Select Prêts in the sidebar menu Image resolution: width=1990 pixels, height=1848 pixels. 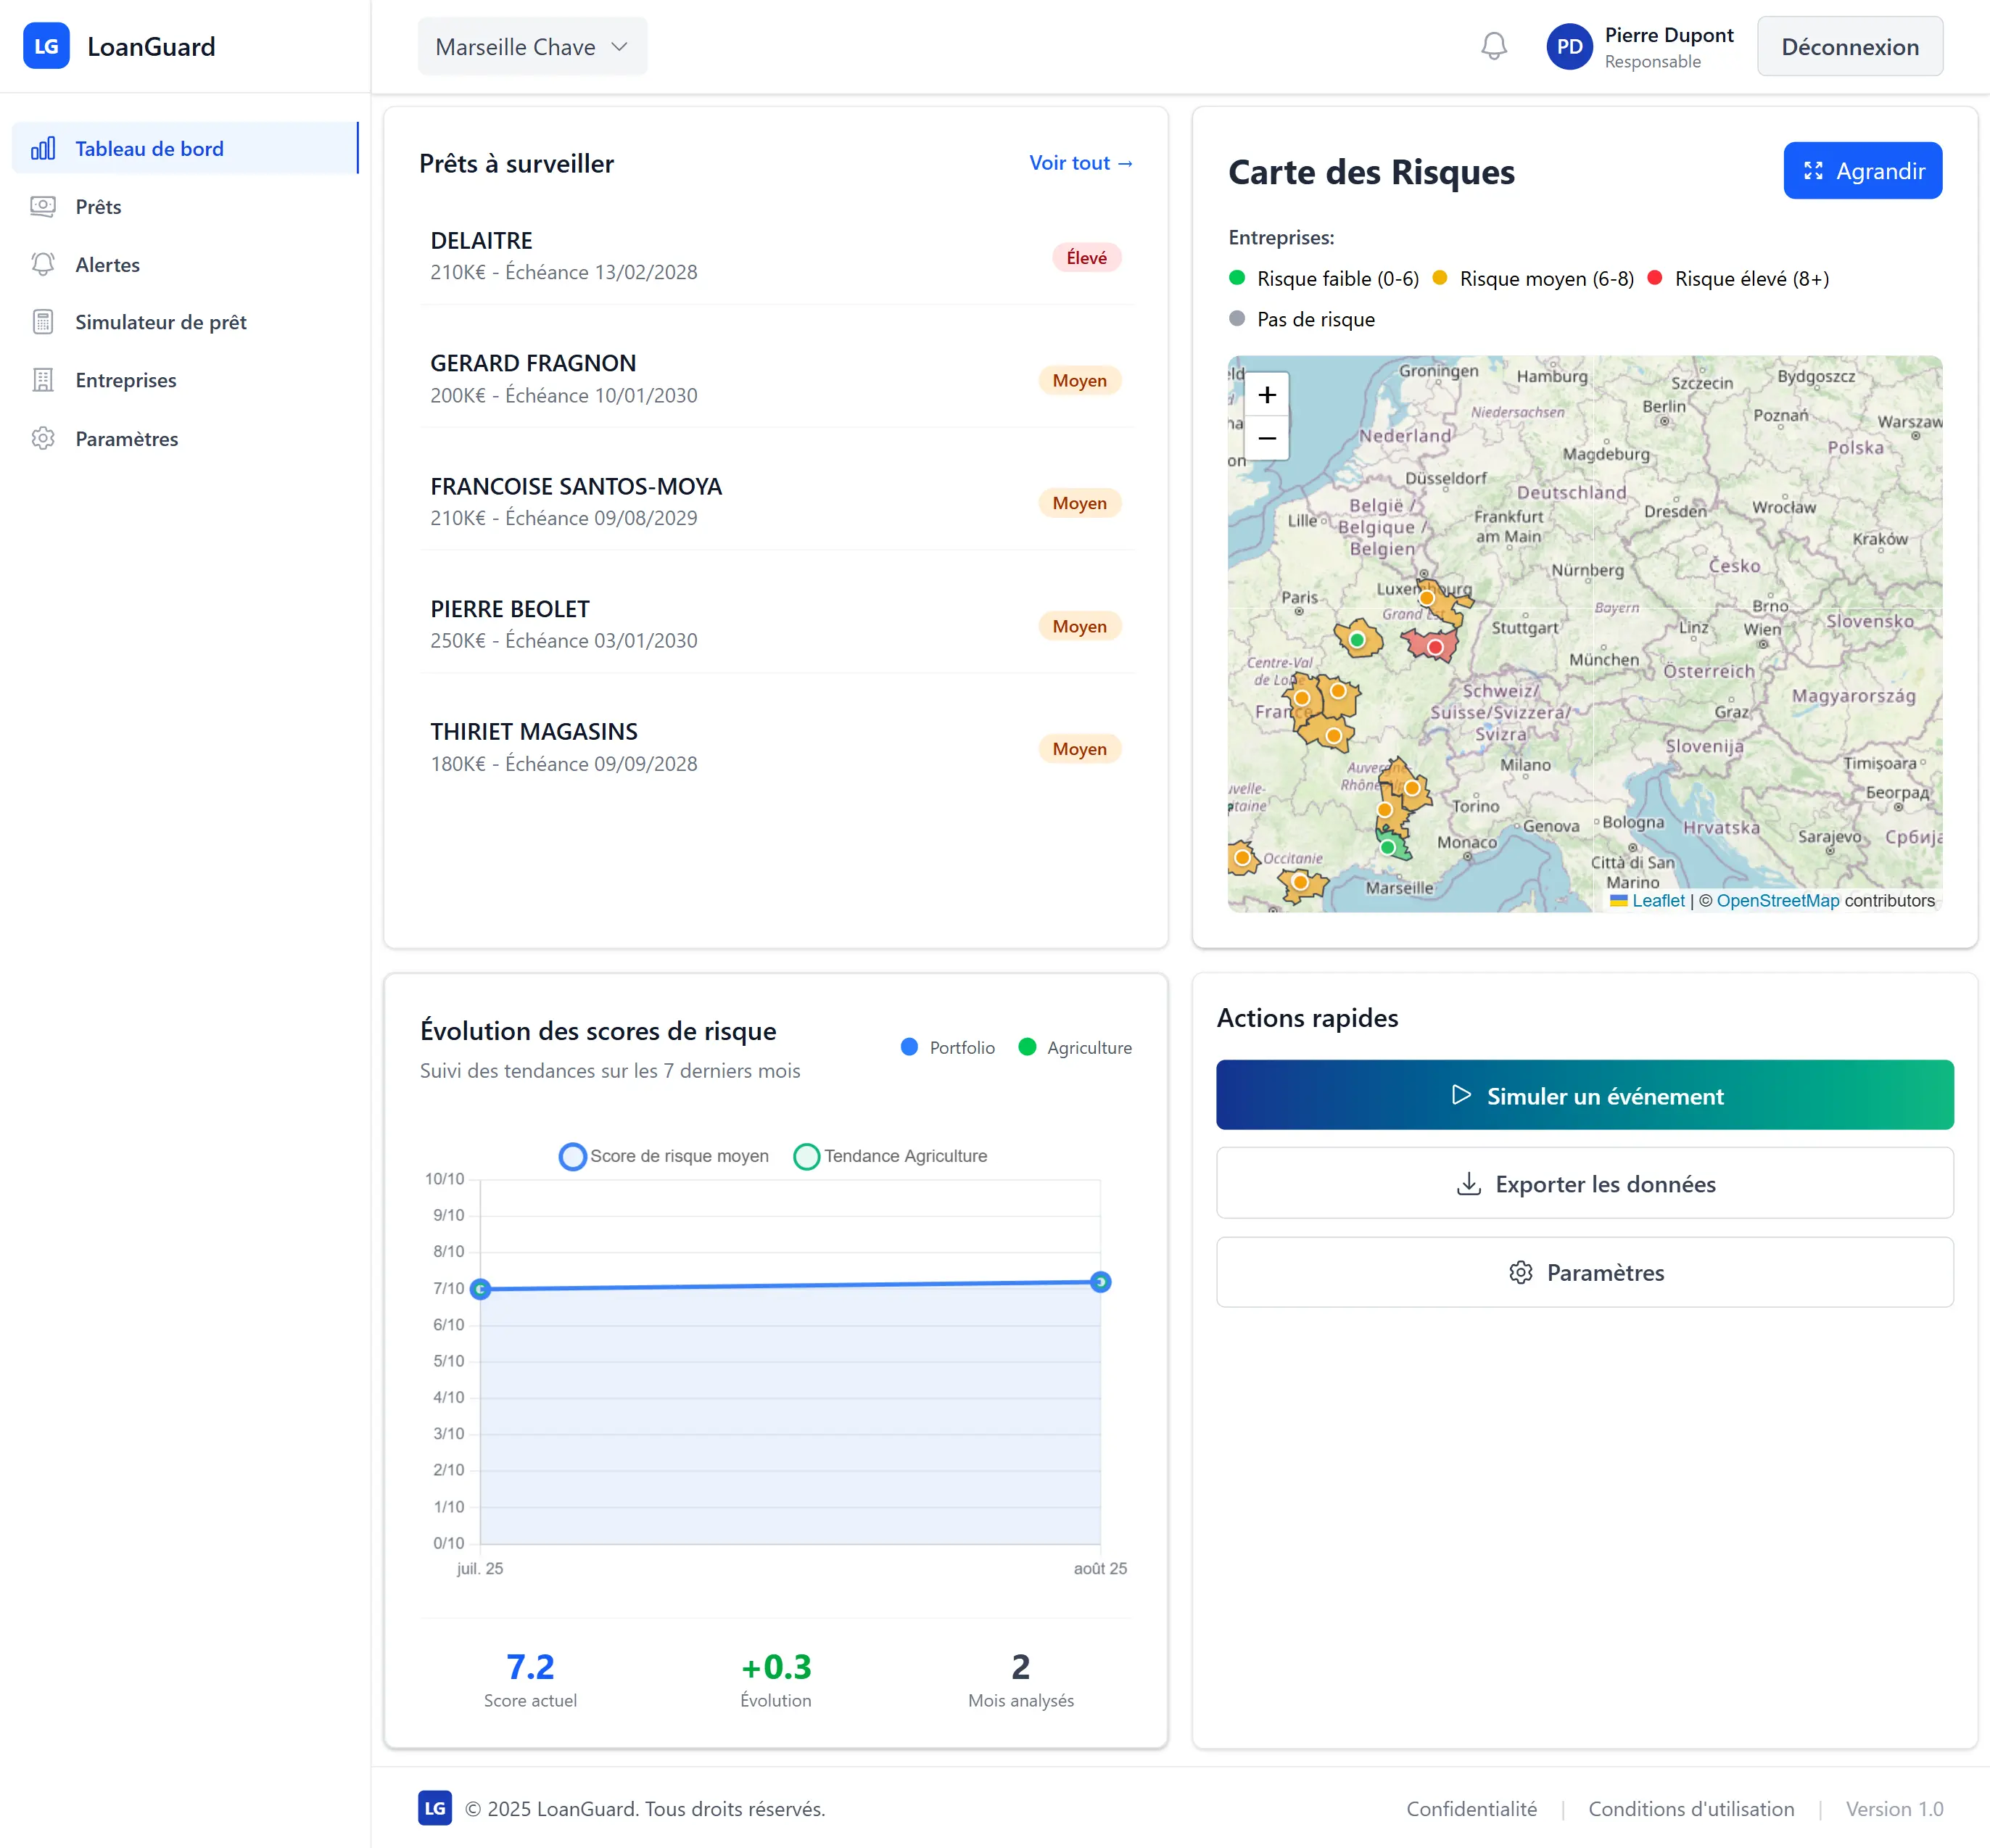[x=100, y=206]
